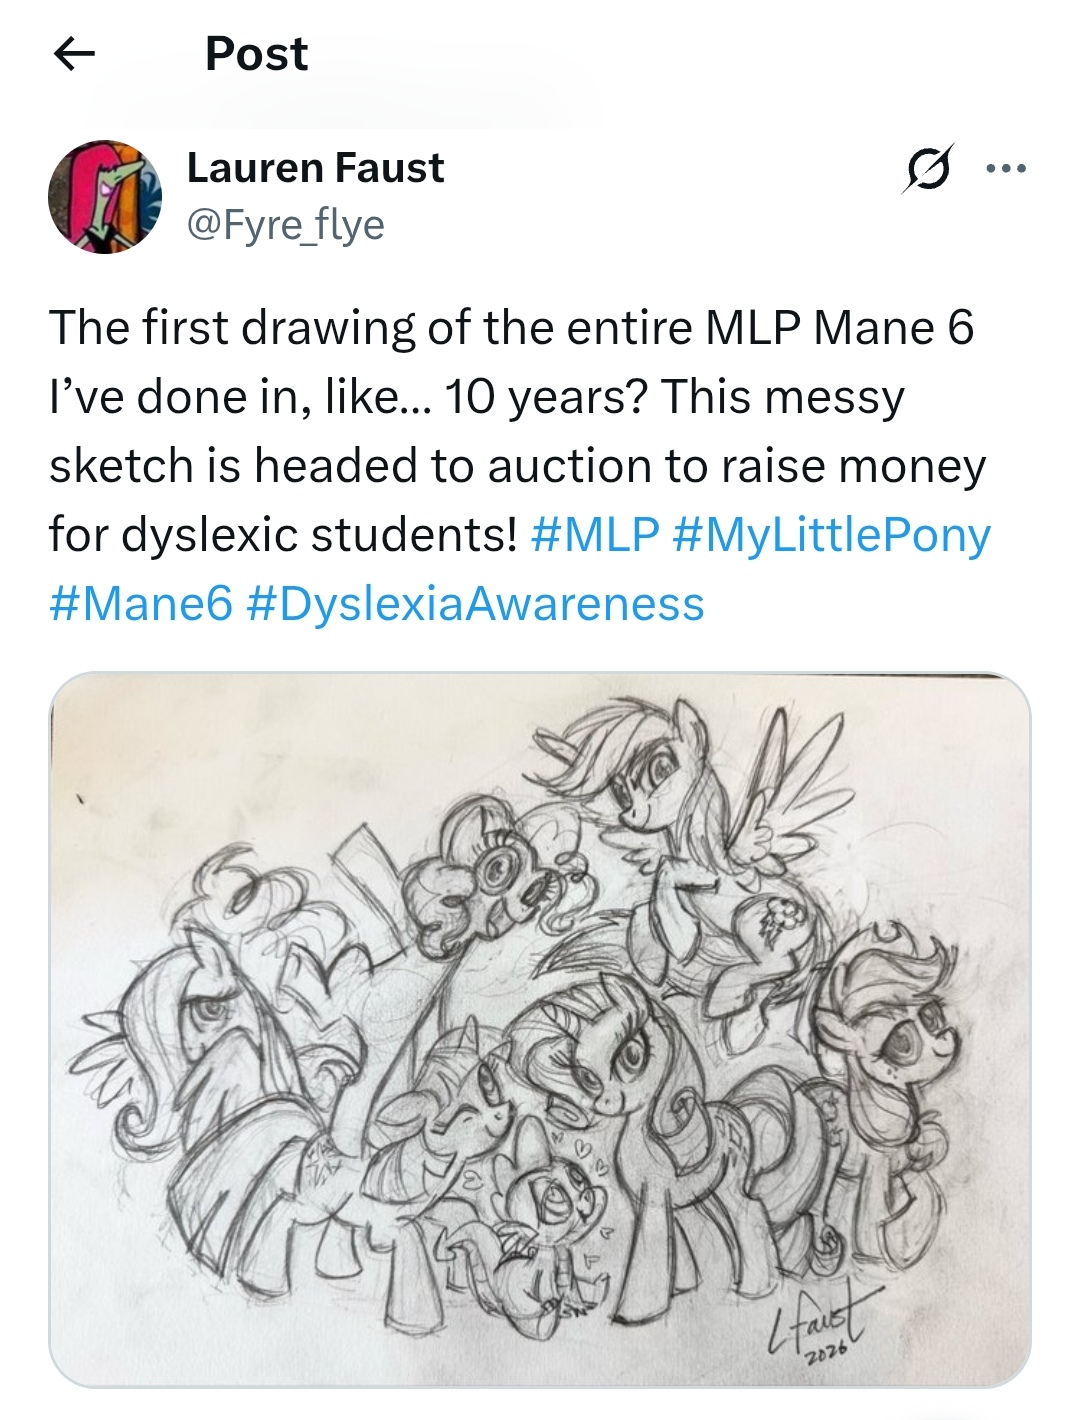Click the "Post" header title
This screenshot has width=1080, height=1420.
[x=256, y=54]
